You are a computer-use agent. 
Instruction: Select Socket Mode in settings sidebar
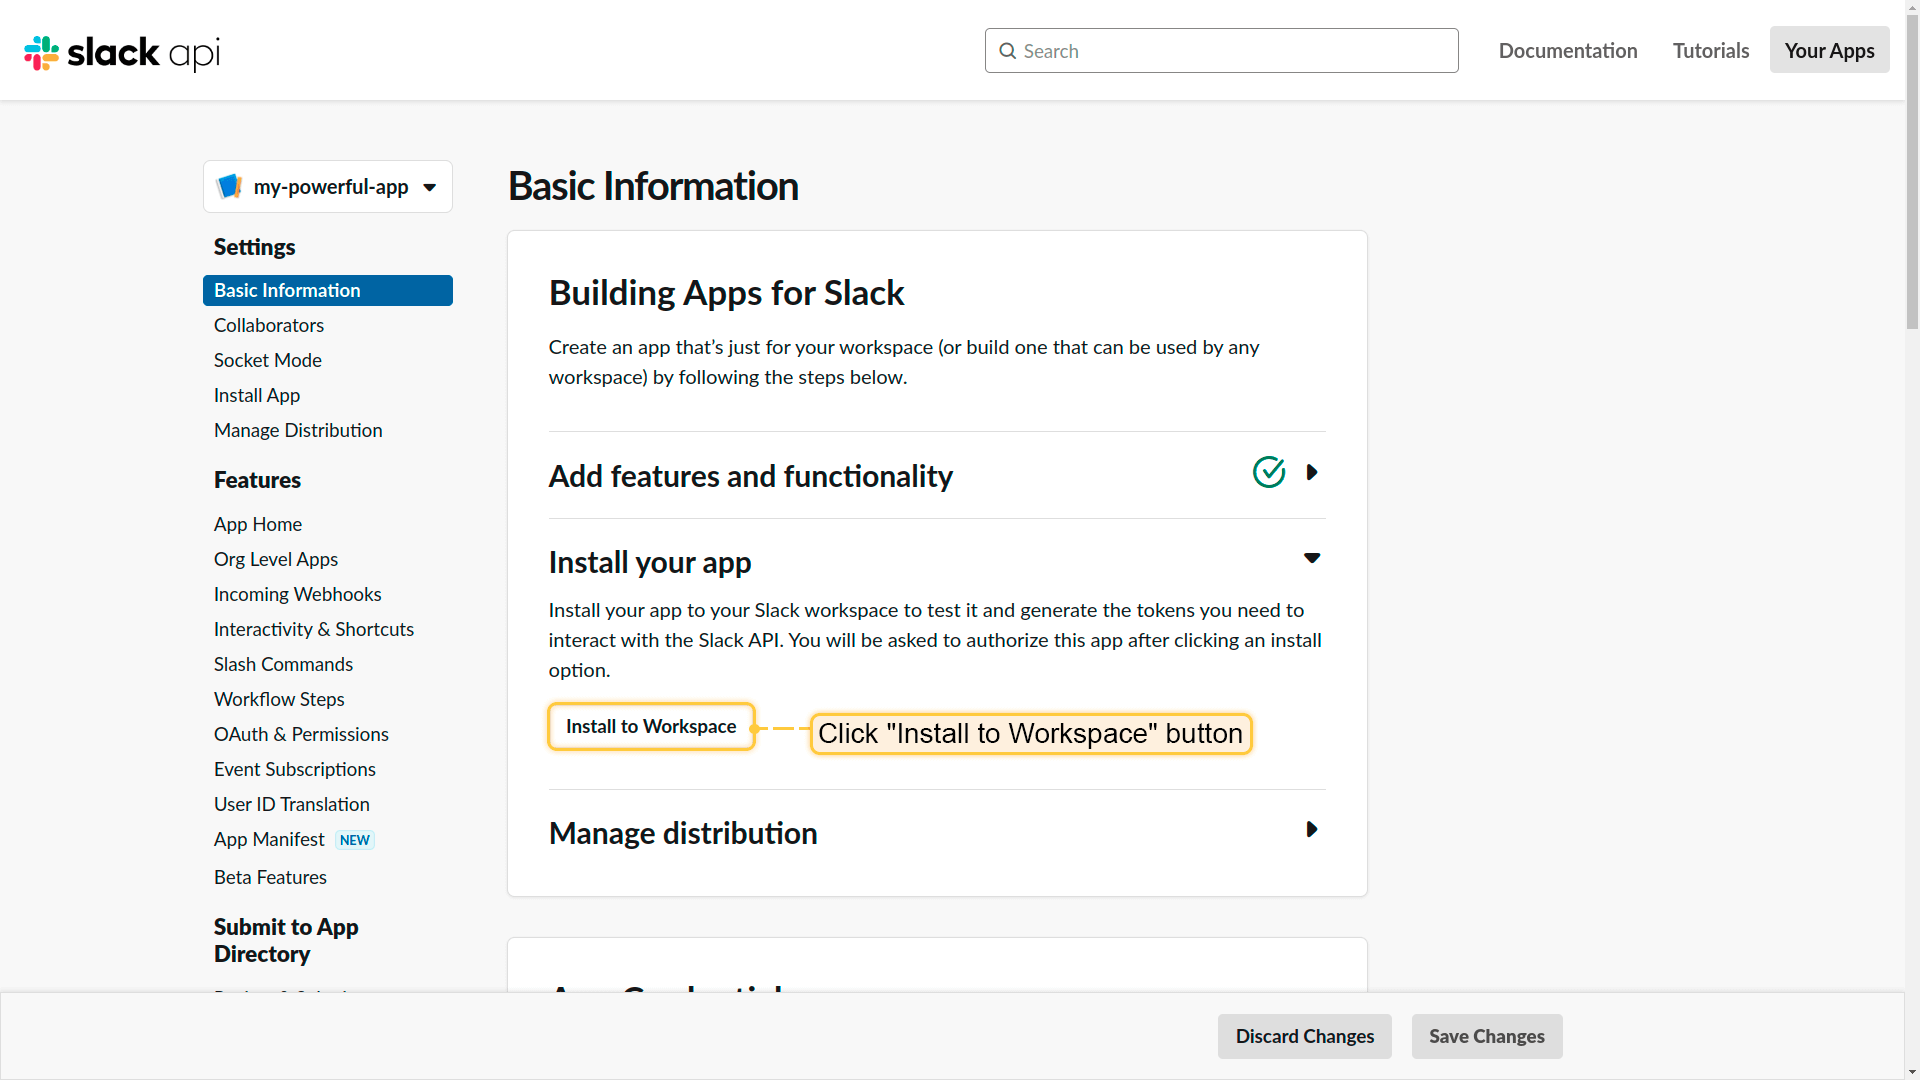coord(267,360)
